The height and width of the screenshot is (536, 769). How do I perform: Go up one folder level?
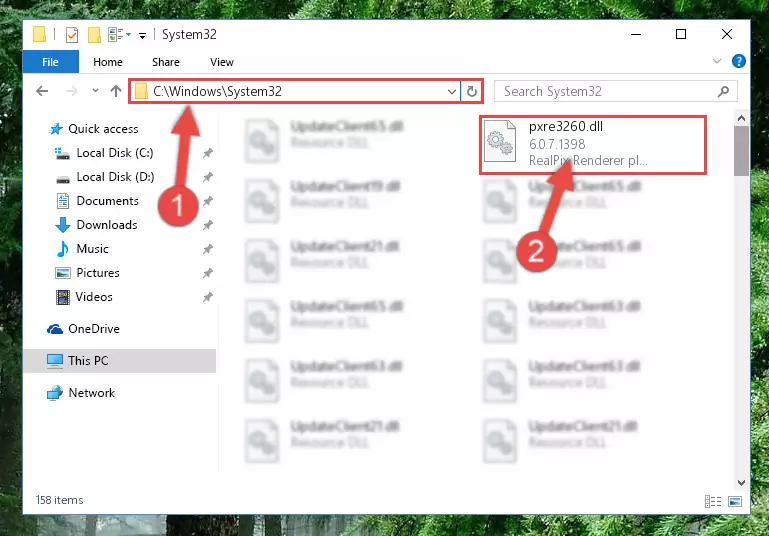point(116,91)
